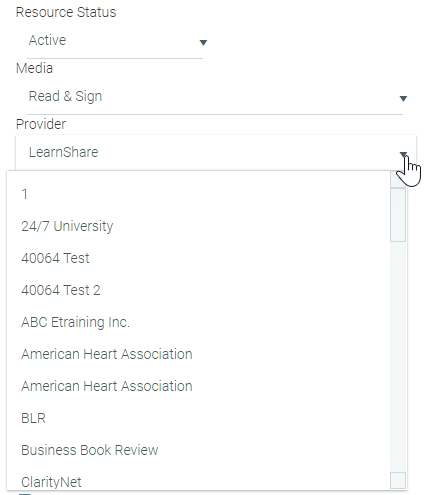Click the LearnShare provider field
Image resolution: width=427 pixels, height=495 pixels.
coord(216,153)
